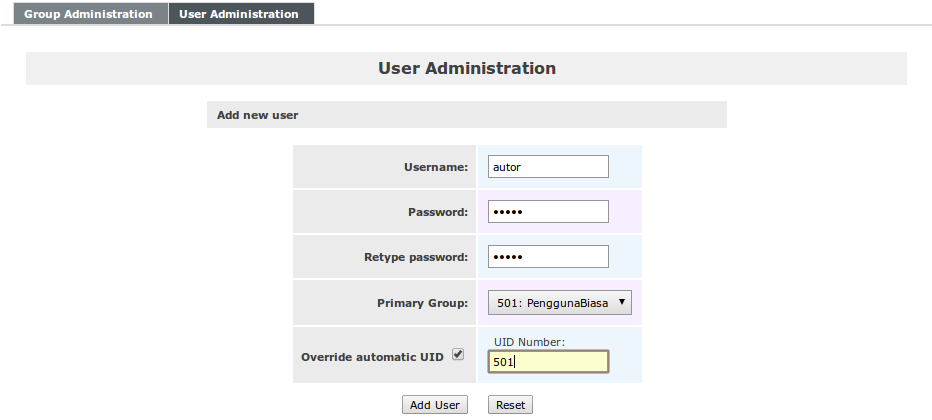Click the UID Number field showing 501
The height and width of the screenshot is (420, 932).
click(548, 361)
